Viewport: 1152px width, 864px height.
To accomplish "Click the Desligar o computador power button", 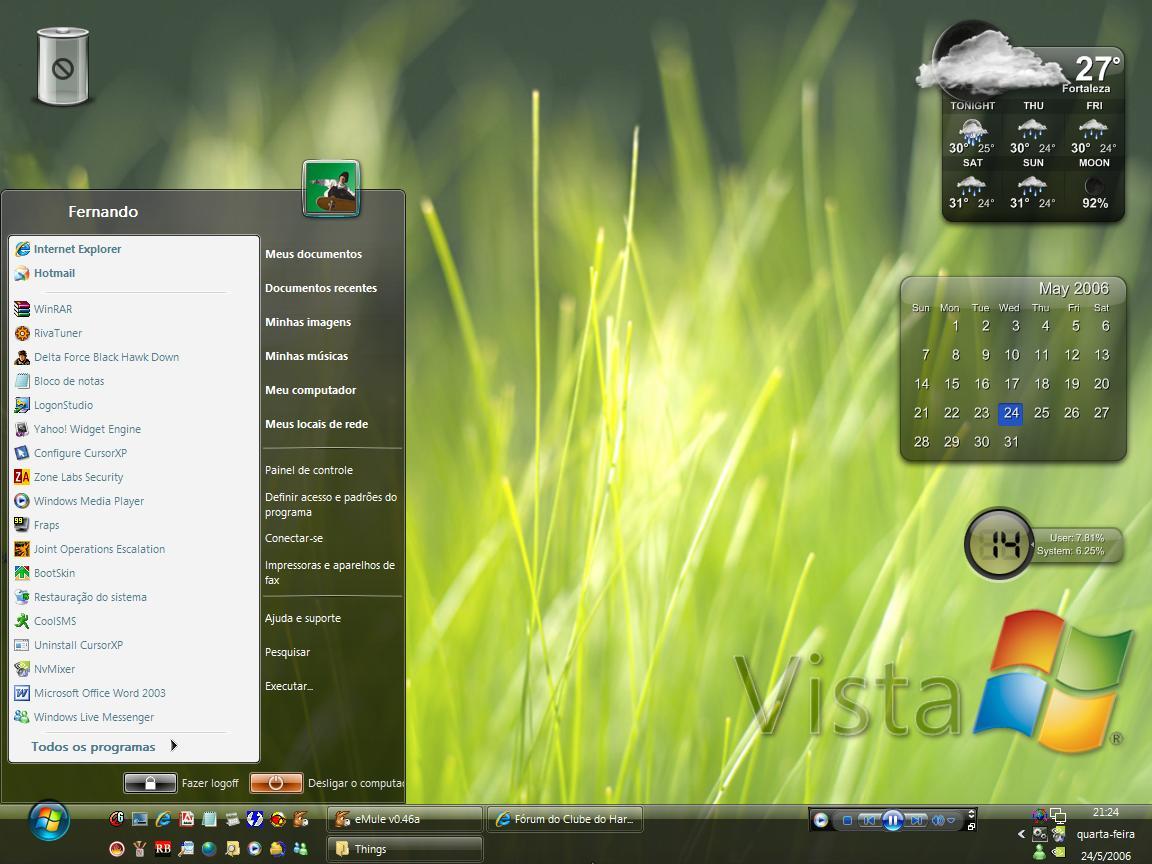I will point(276,783).
